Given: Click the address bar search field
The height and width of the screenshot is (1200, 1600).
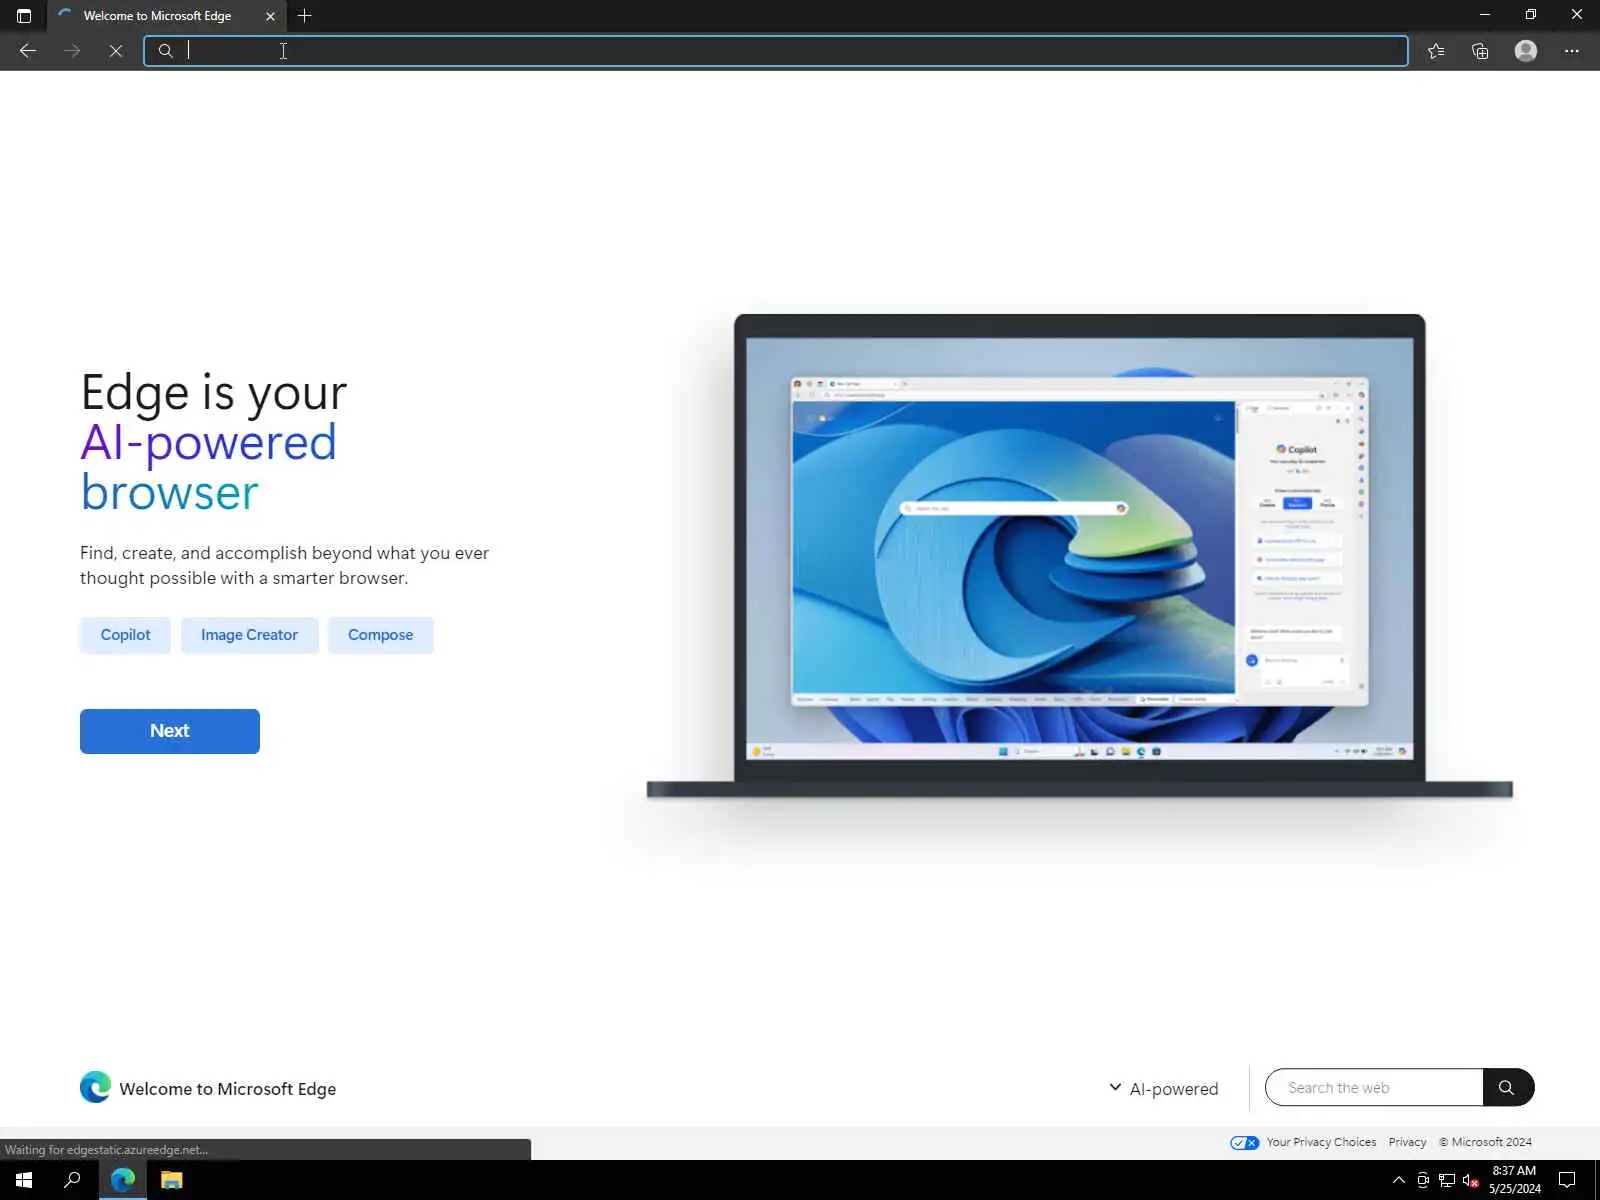Looking at the screenshot, I should (x=776, y=51).
